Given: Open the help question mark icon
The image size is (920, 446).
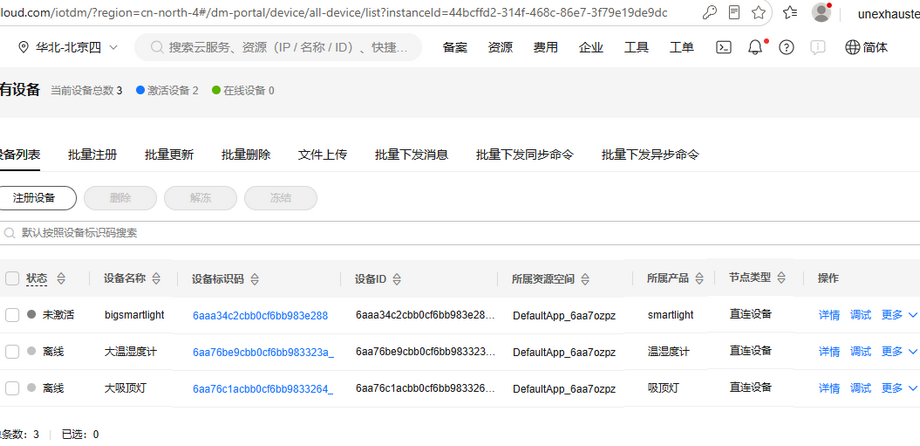Looking at the screenshot, I should 786,48.
